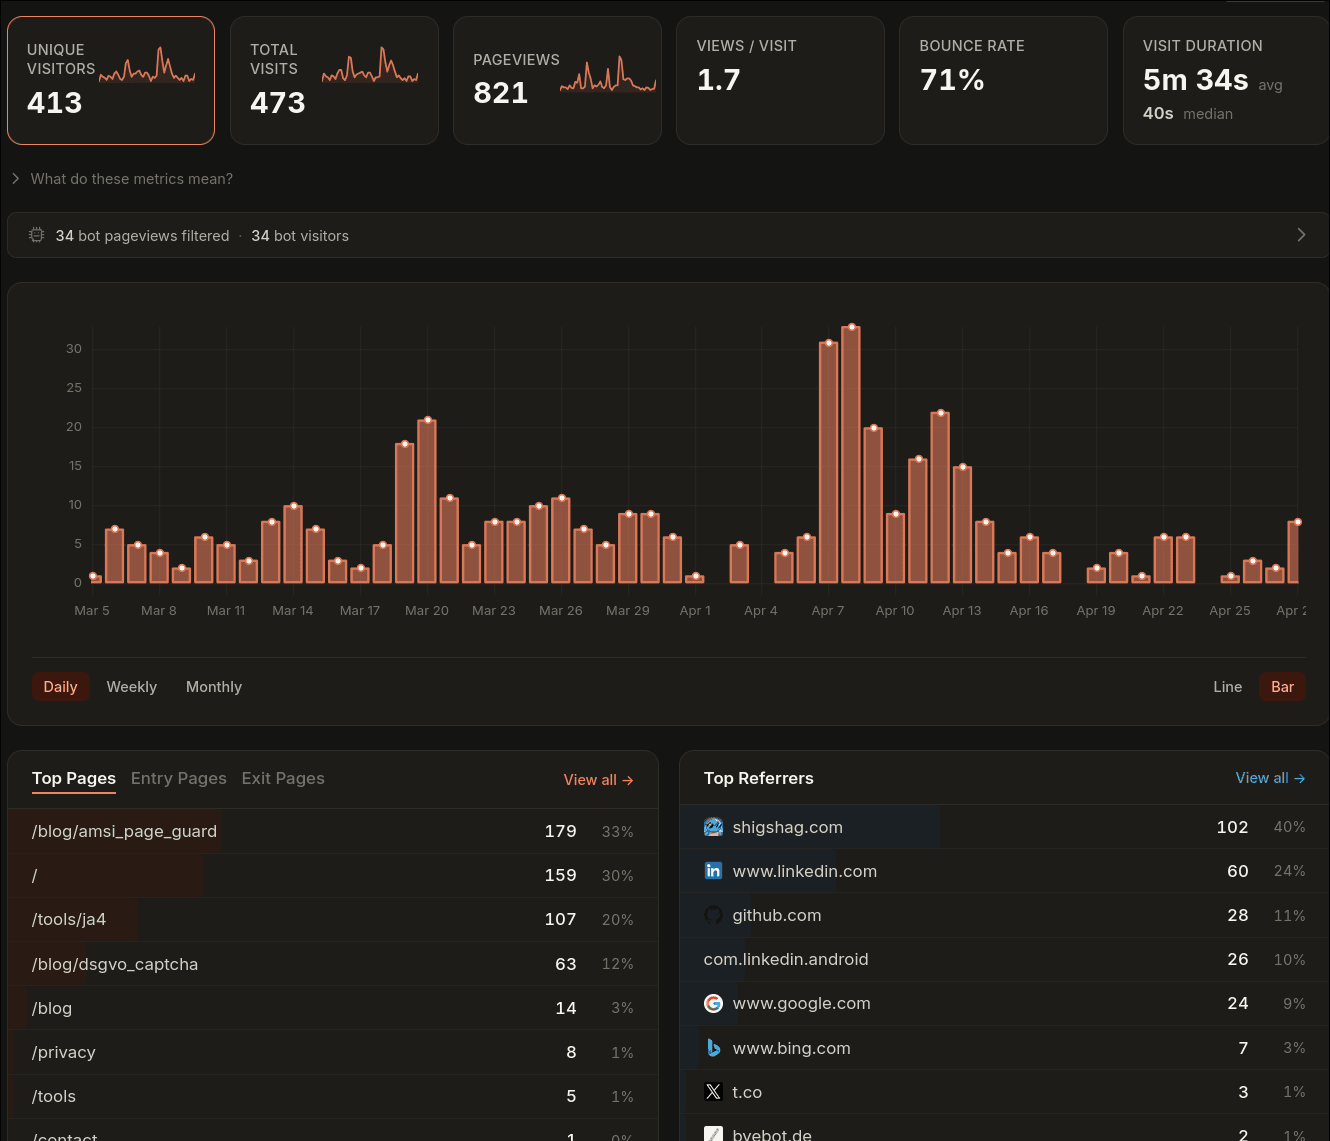Click the LinkedIn referrer icon
The height and width of the screenshot is (1141, 1330).
click(x=713, y=871)
